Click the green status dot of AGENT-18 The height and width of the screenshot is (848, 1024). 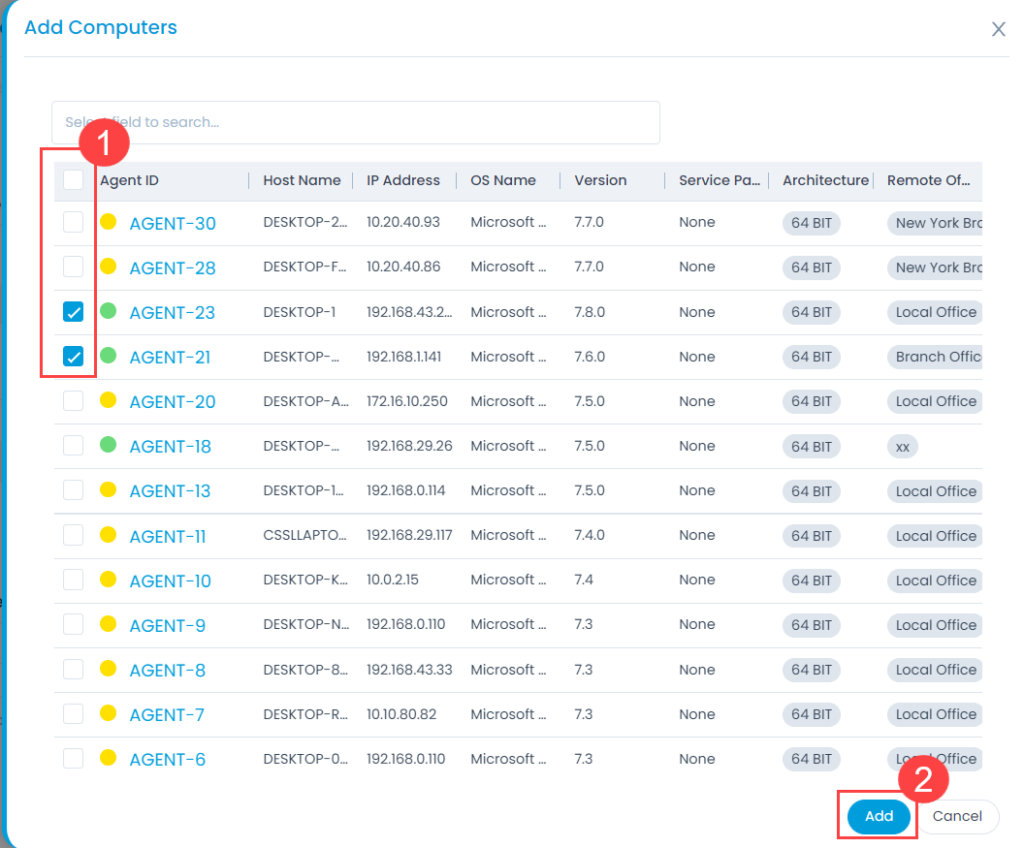(109, 445)
